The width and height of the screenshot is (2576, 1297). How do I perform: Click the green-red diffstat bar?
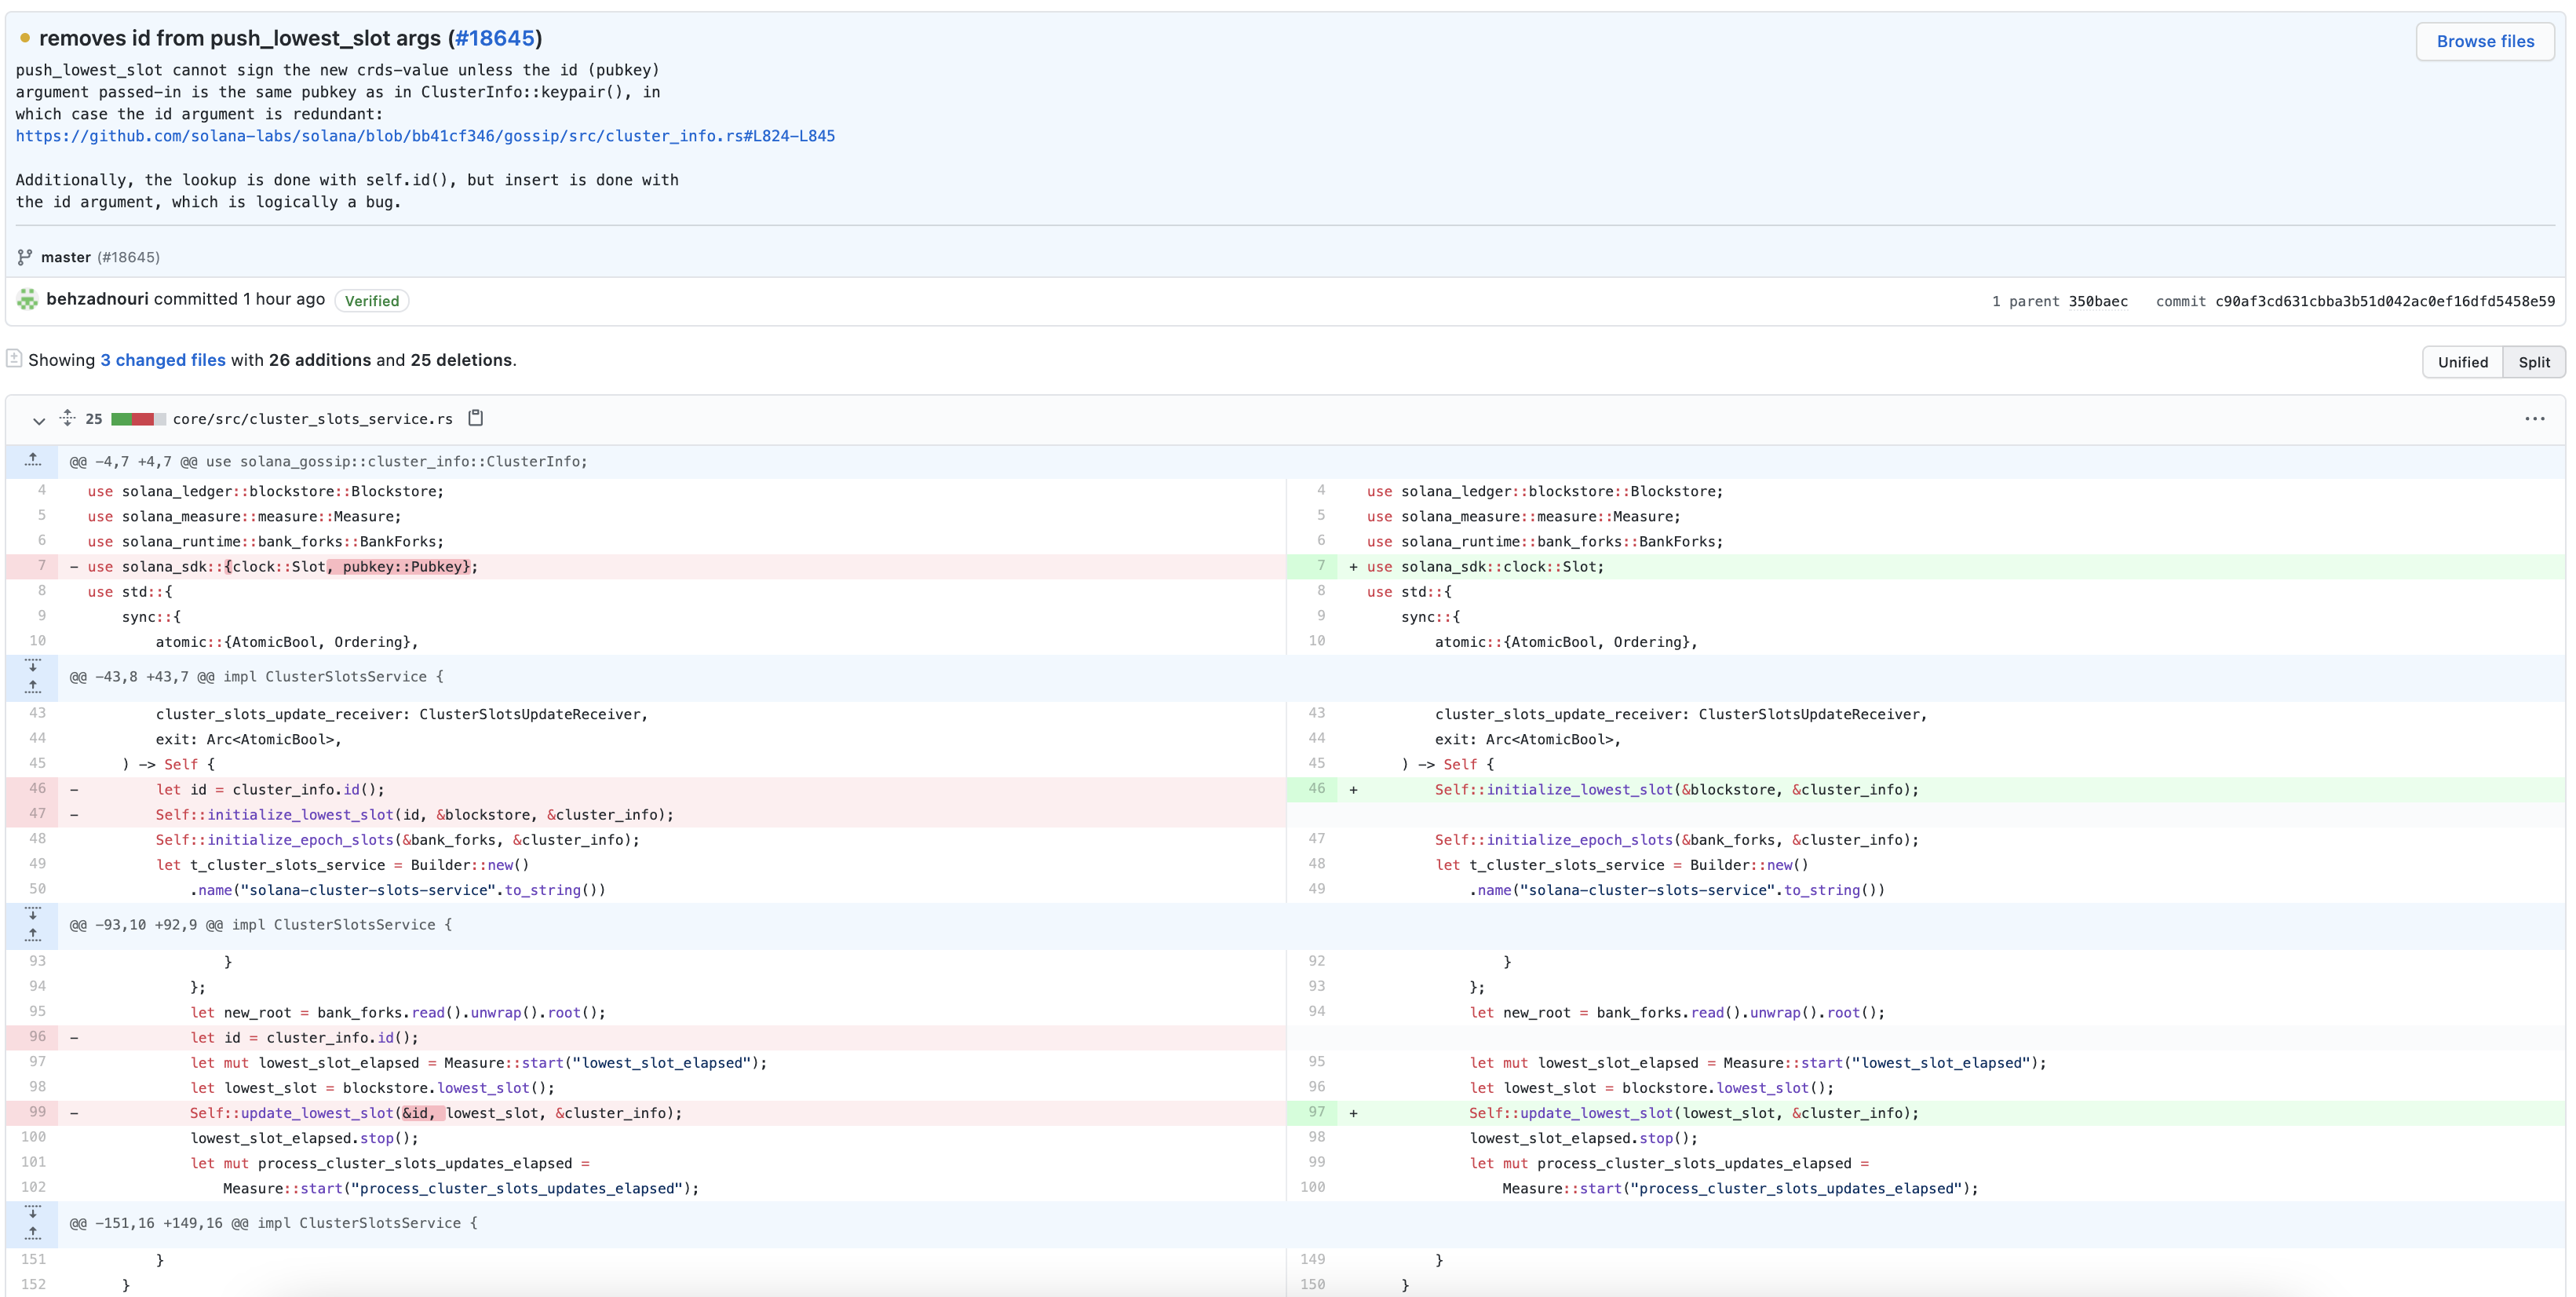138,419
